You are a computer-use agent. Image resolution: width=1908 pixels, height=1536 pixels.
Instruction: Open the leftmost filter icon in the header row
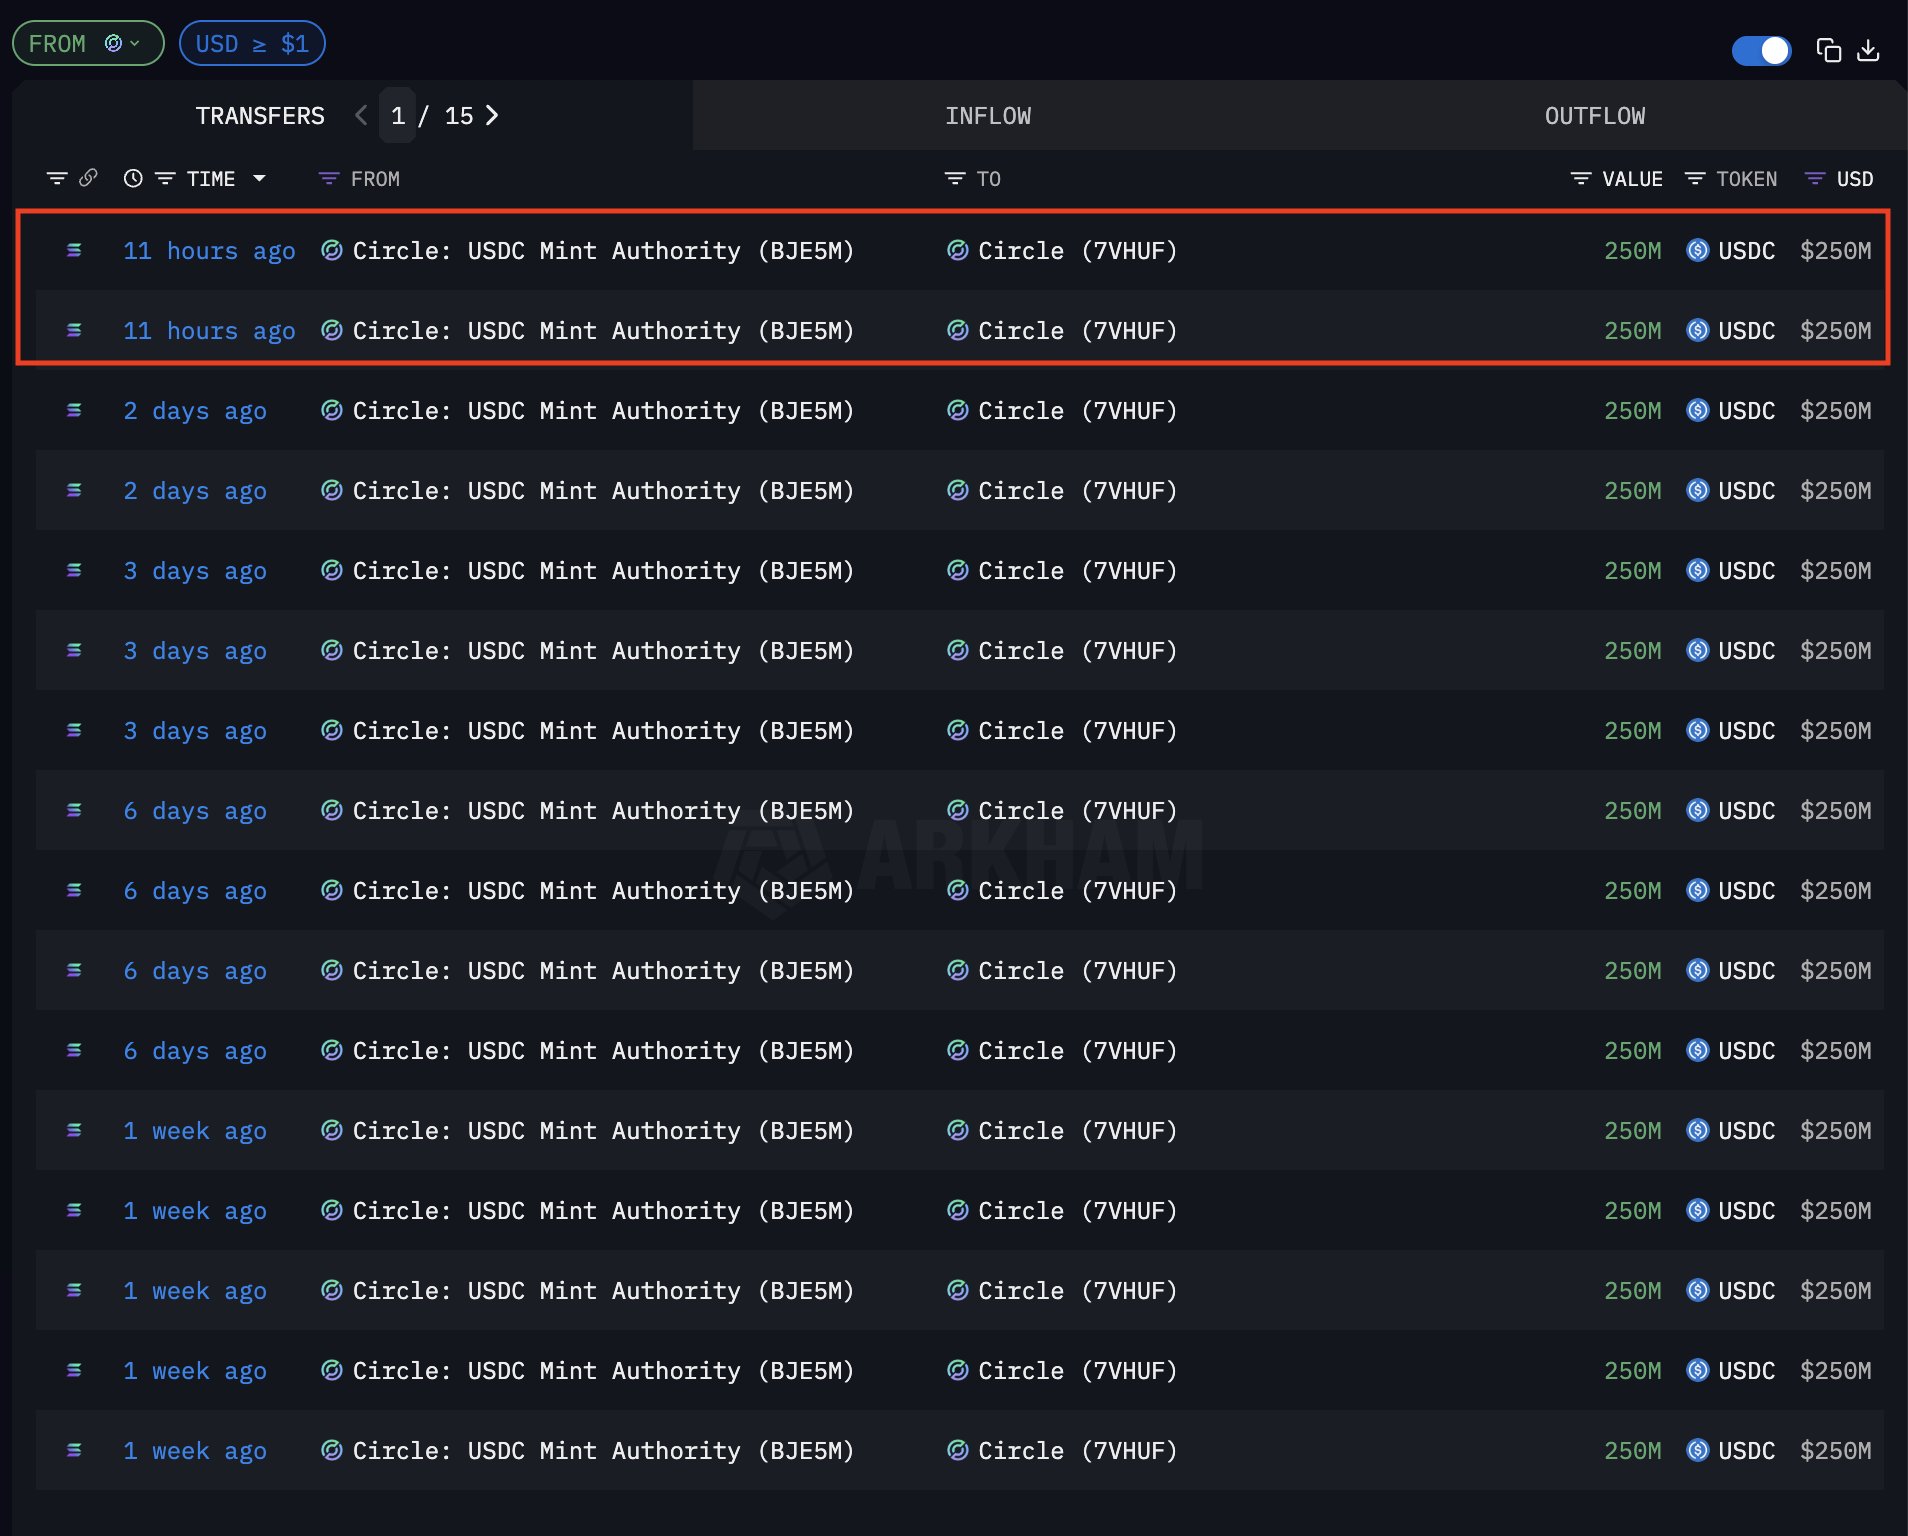pos(57,179)
